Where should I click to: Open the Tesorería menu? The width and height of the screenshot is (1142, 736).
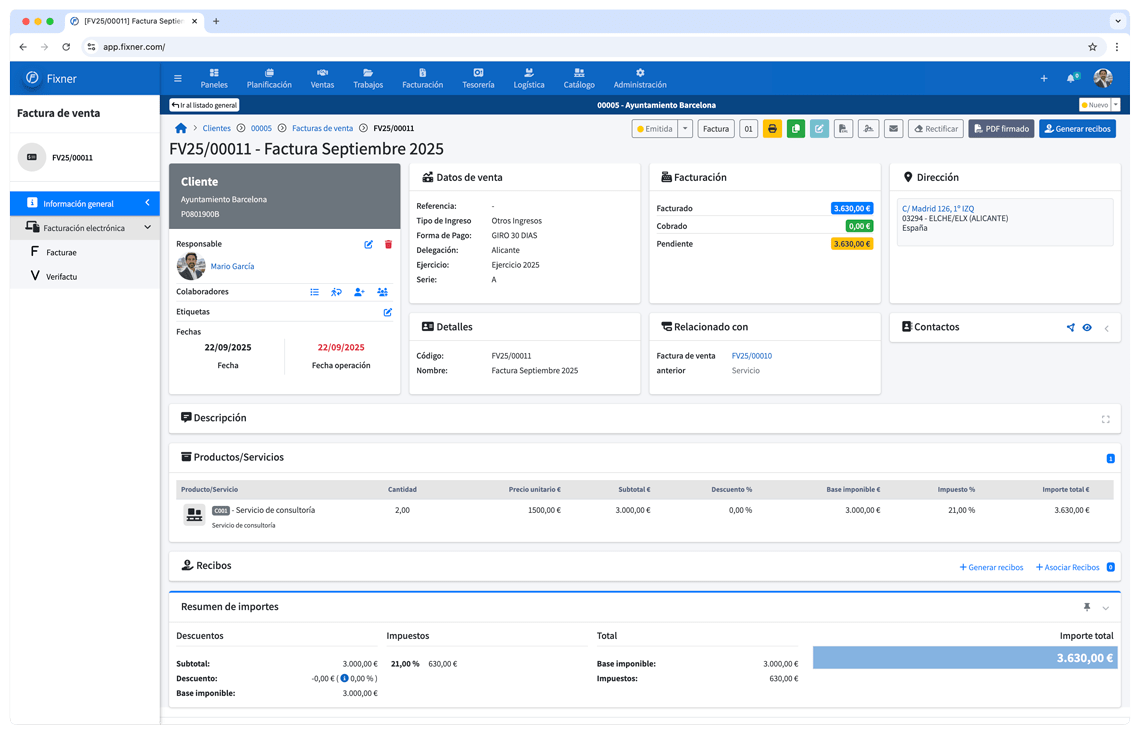pos(478,78)
